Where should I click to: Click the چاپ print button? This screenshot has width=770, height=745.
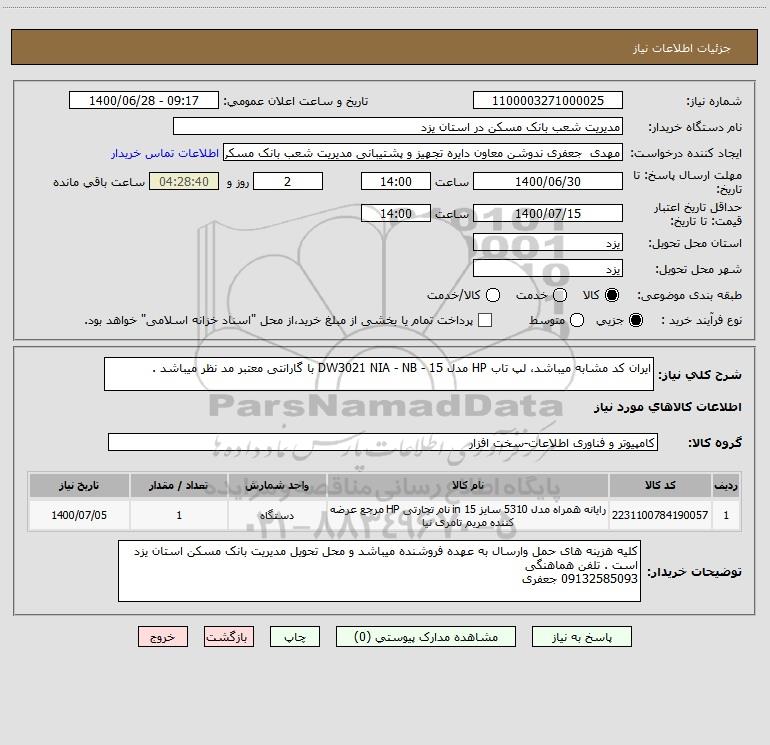point(295,637)
